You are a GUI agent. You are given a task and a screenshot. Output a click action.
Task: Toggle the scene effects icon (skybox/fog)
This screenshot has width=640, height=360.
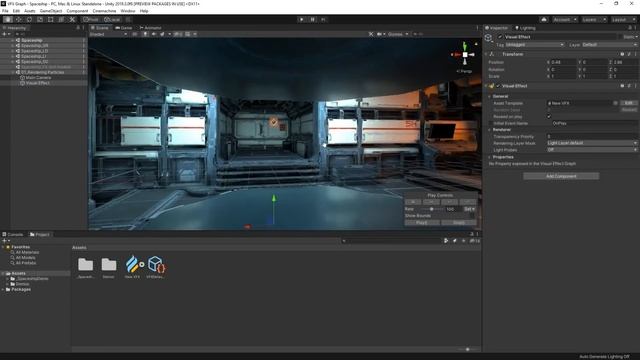click(162, 34)
